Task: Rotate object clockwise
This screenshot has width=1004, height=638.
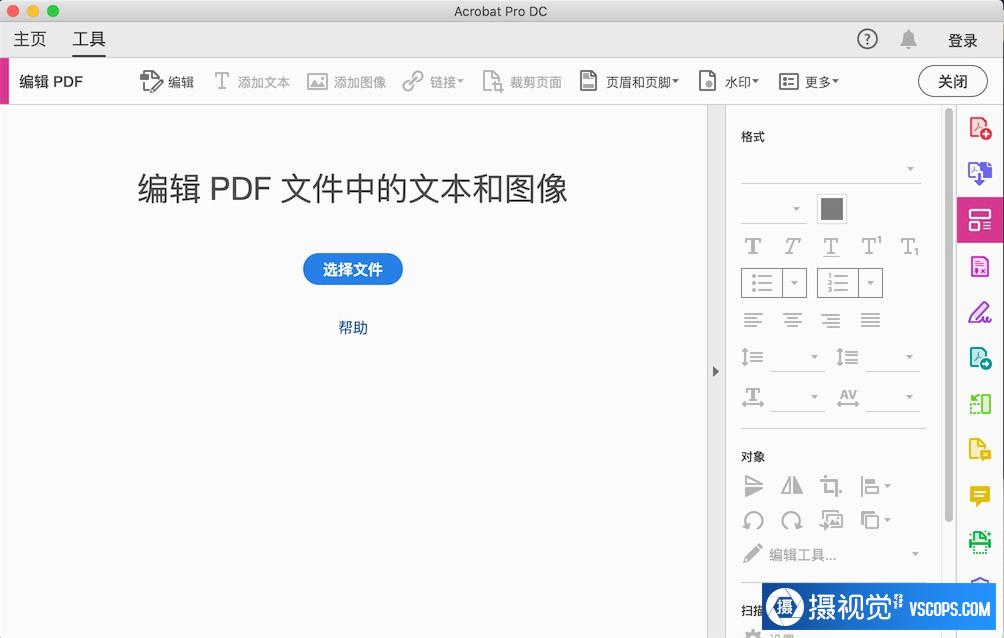Action: [792, 520]
